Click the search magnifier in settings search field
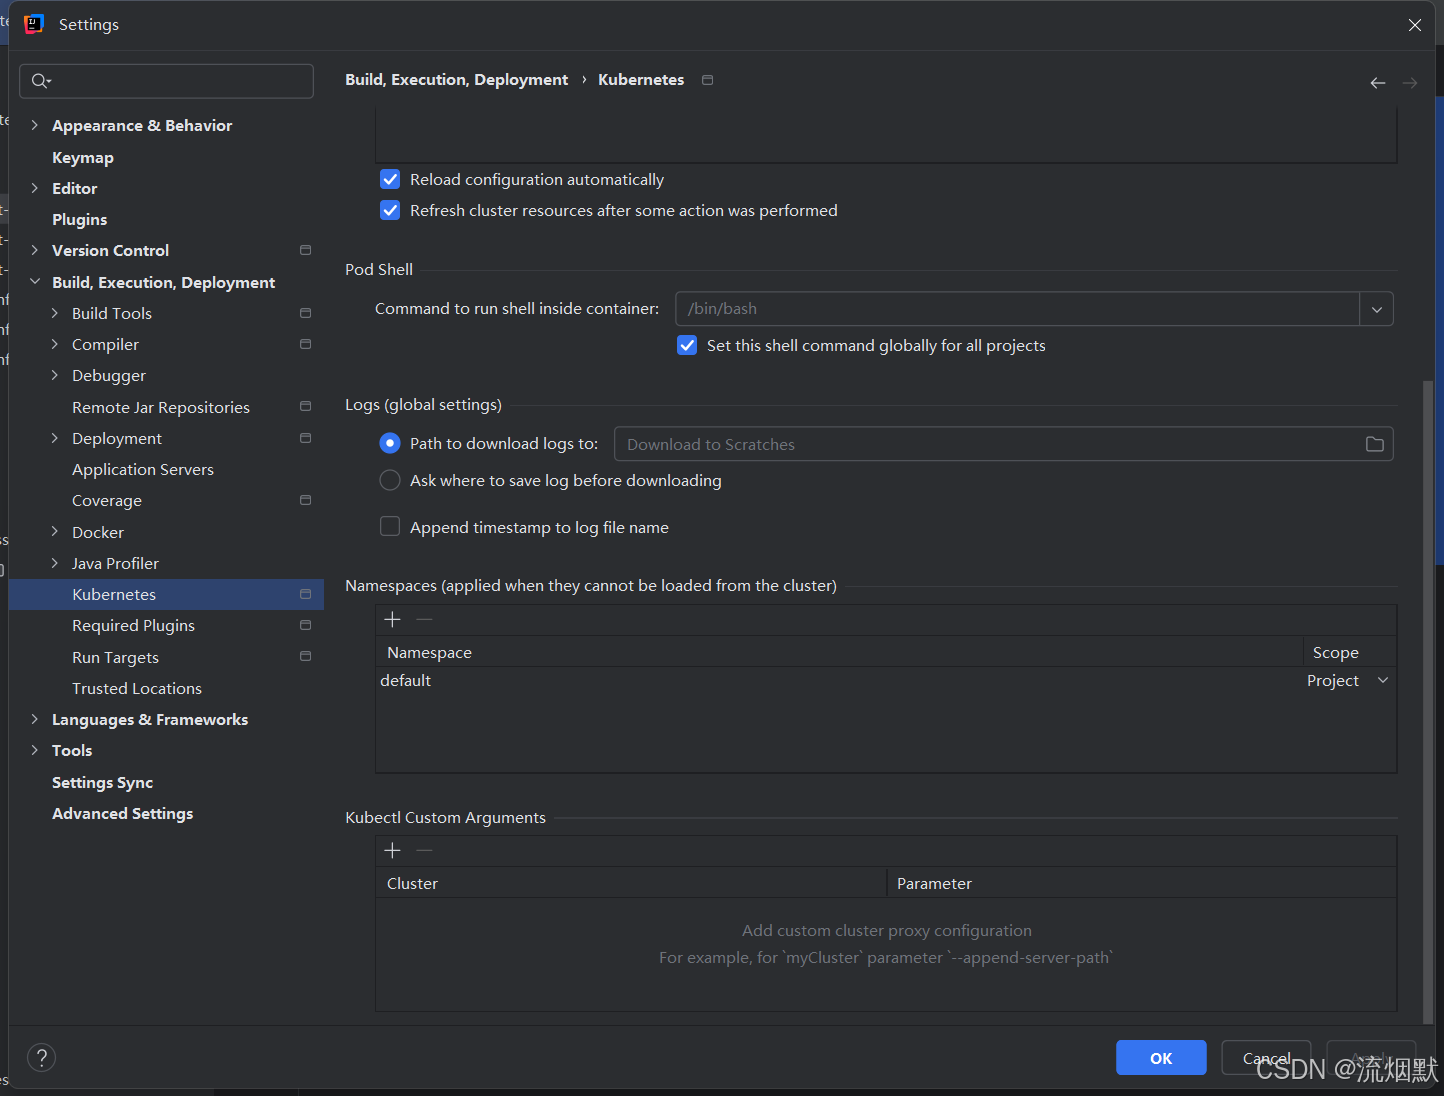The image size is (1444, 1096). 41,81
